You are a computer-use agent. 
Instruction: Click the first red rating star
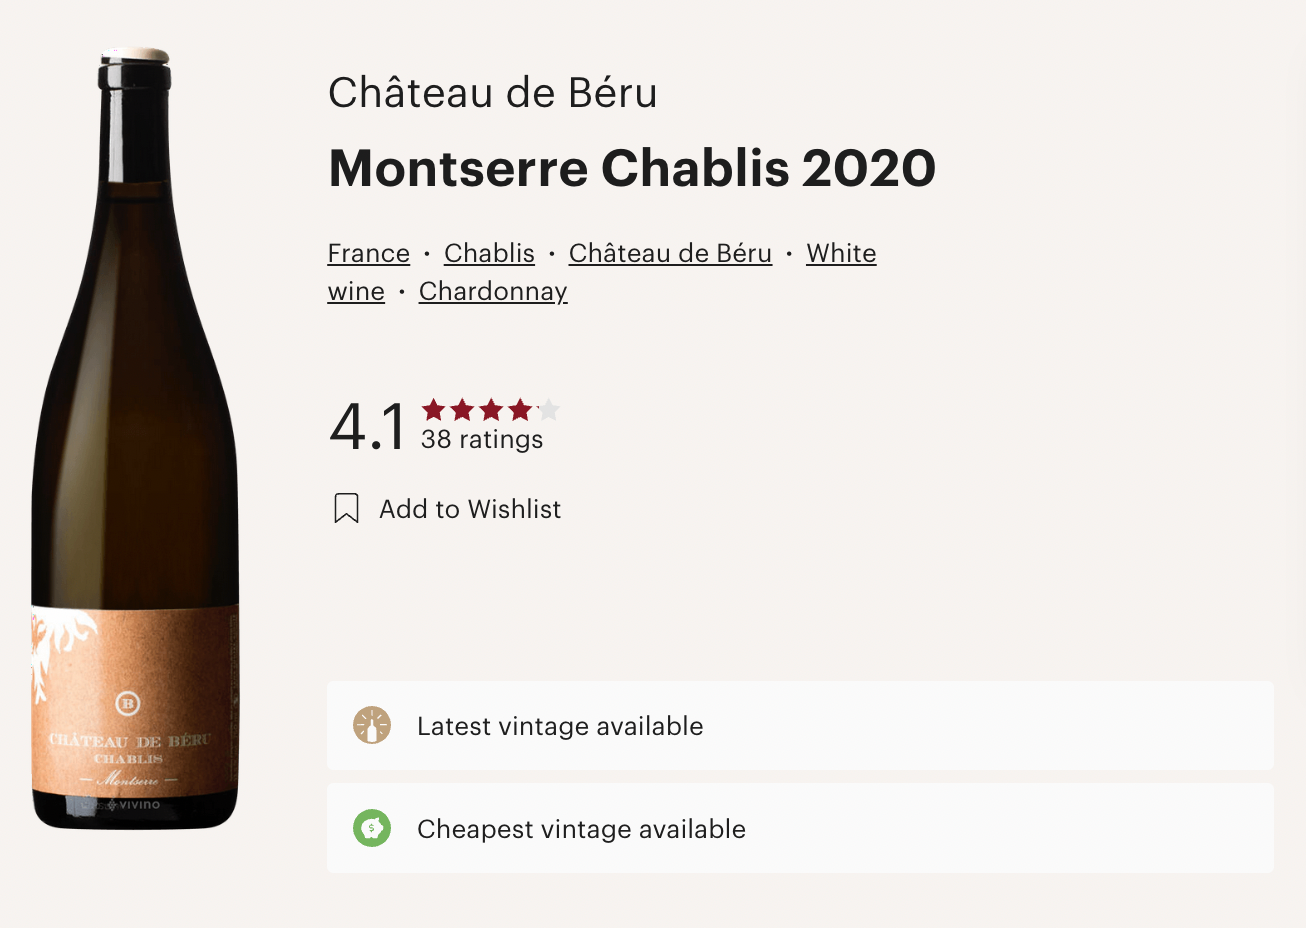(434, 410)
